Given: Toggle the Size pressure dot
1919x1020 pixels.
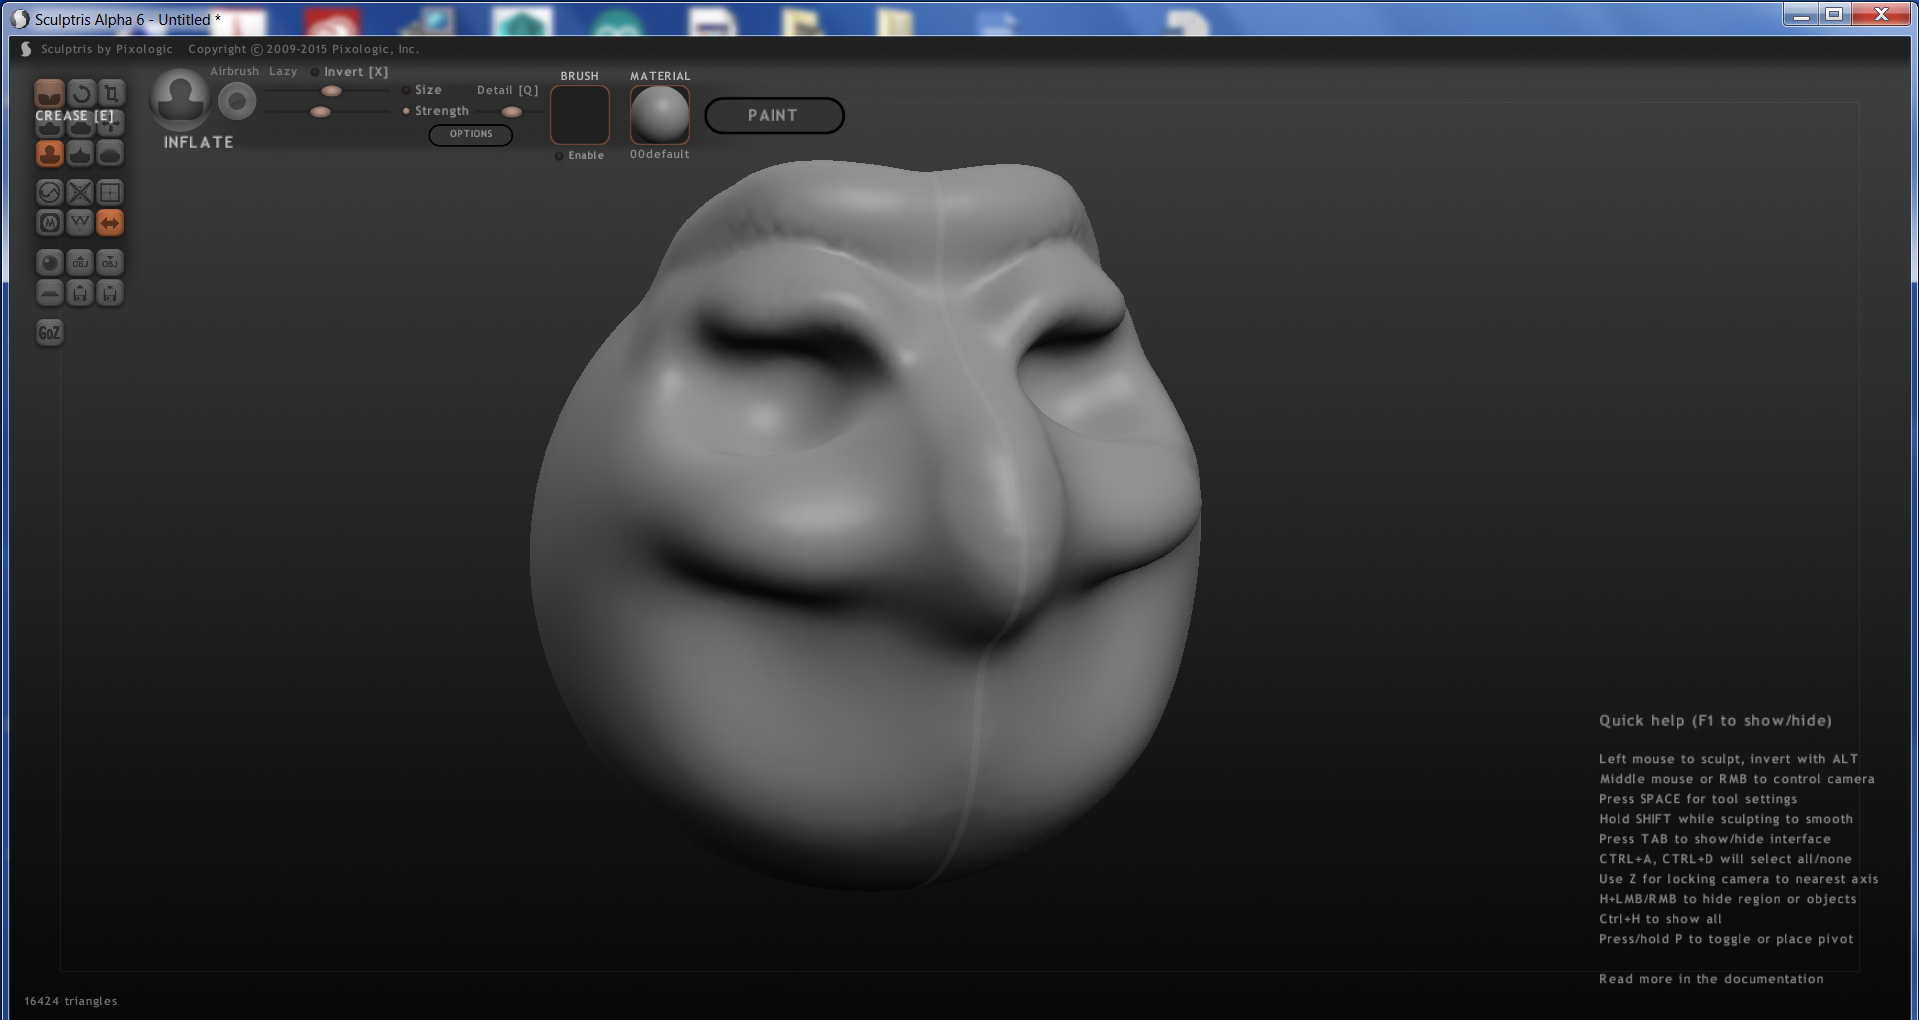Looking at the screenshot, I should tap(405, 90).
